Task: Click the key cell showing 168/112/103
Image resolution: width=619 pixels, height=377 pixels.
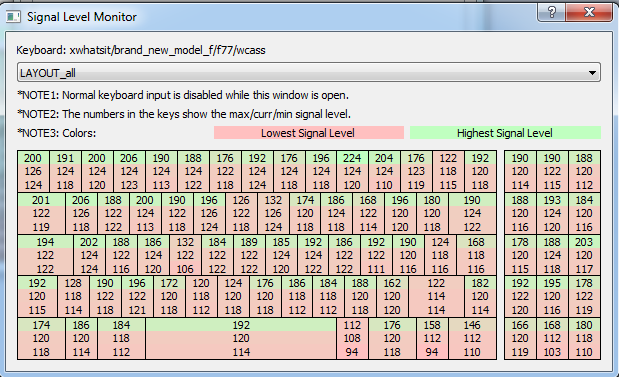Action: coord(552,339)
